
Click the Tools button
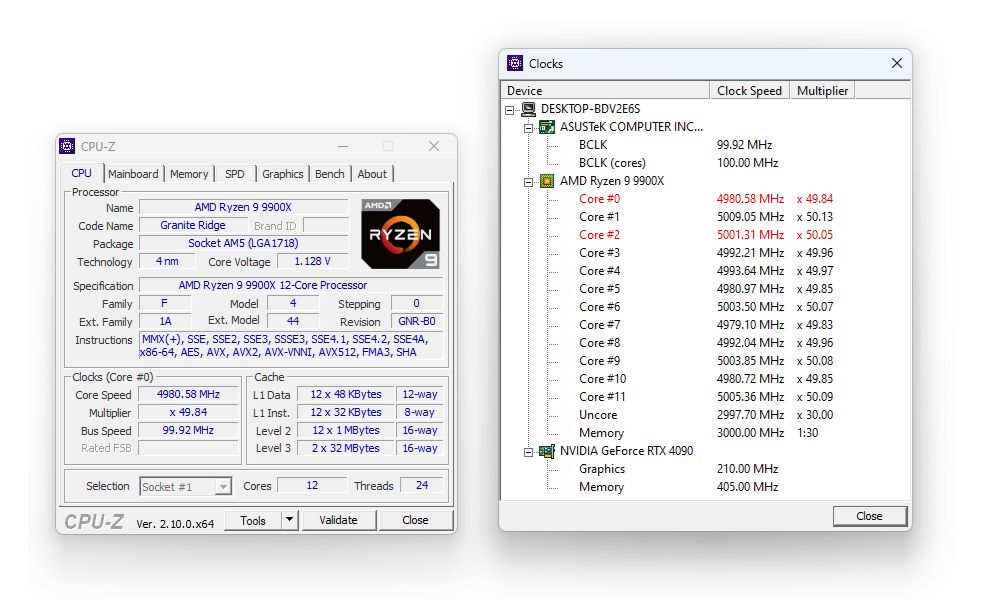[x=253, y=520]
